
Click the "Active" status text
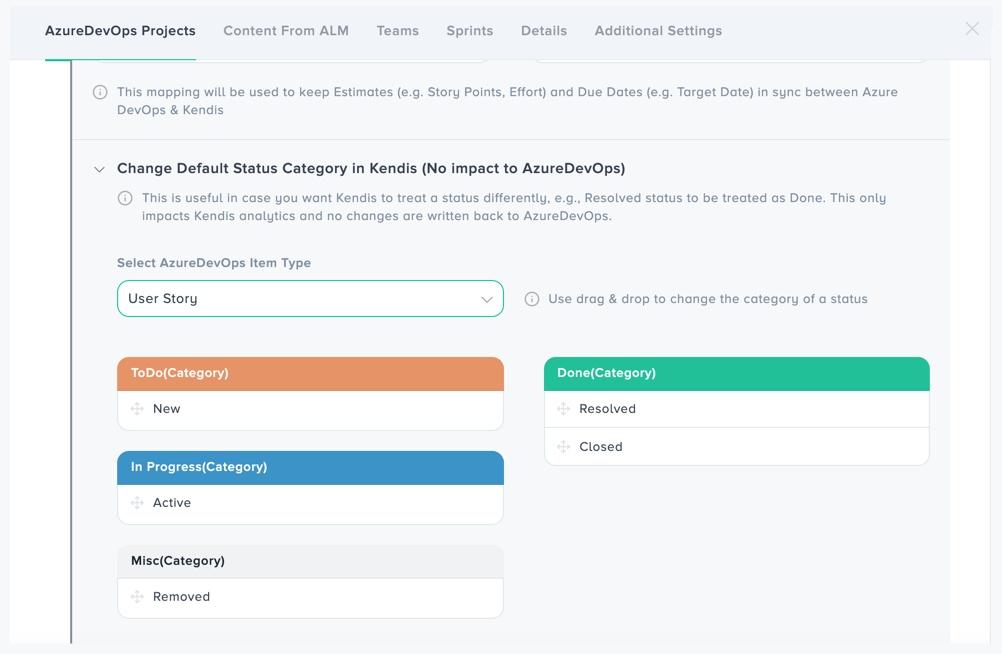(x=171, y=502)
